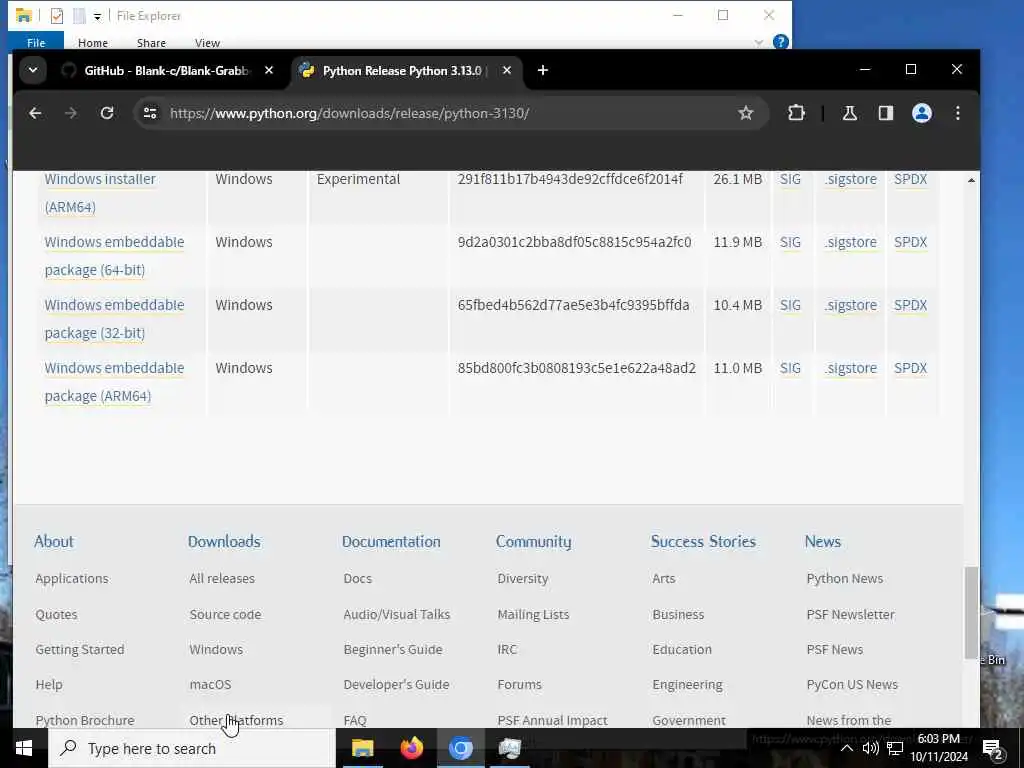
Task: Bookmark this page with star icon
Action: [x=745, y=113]
